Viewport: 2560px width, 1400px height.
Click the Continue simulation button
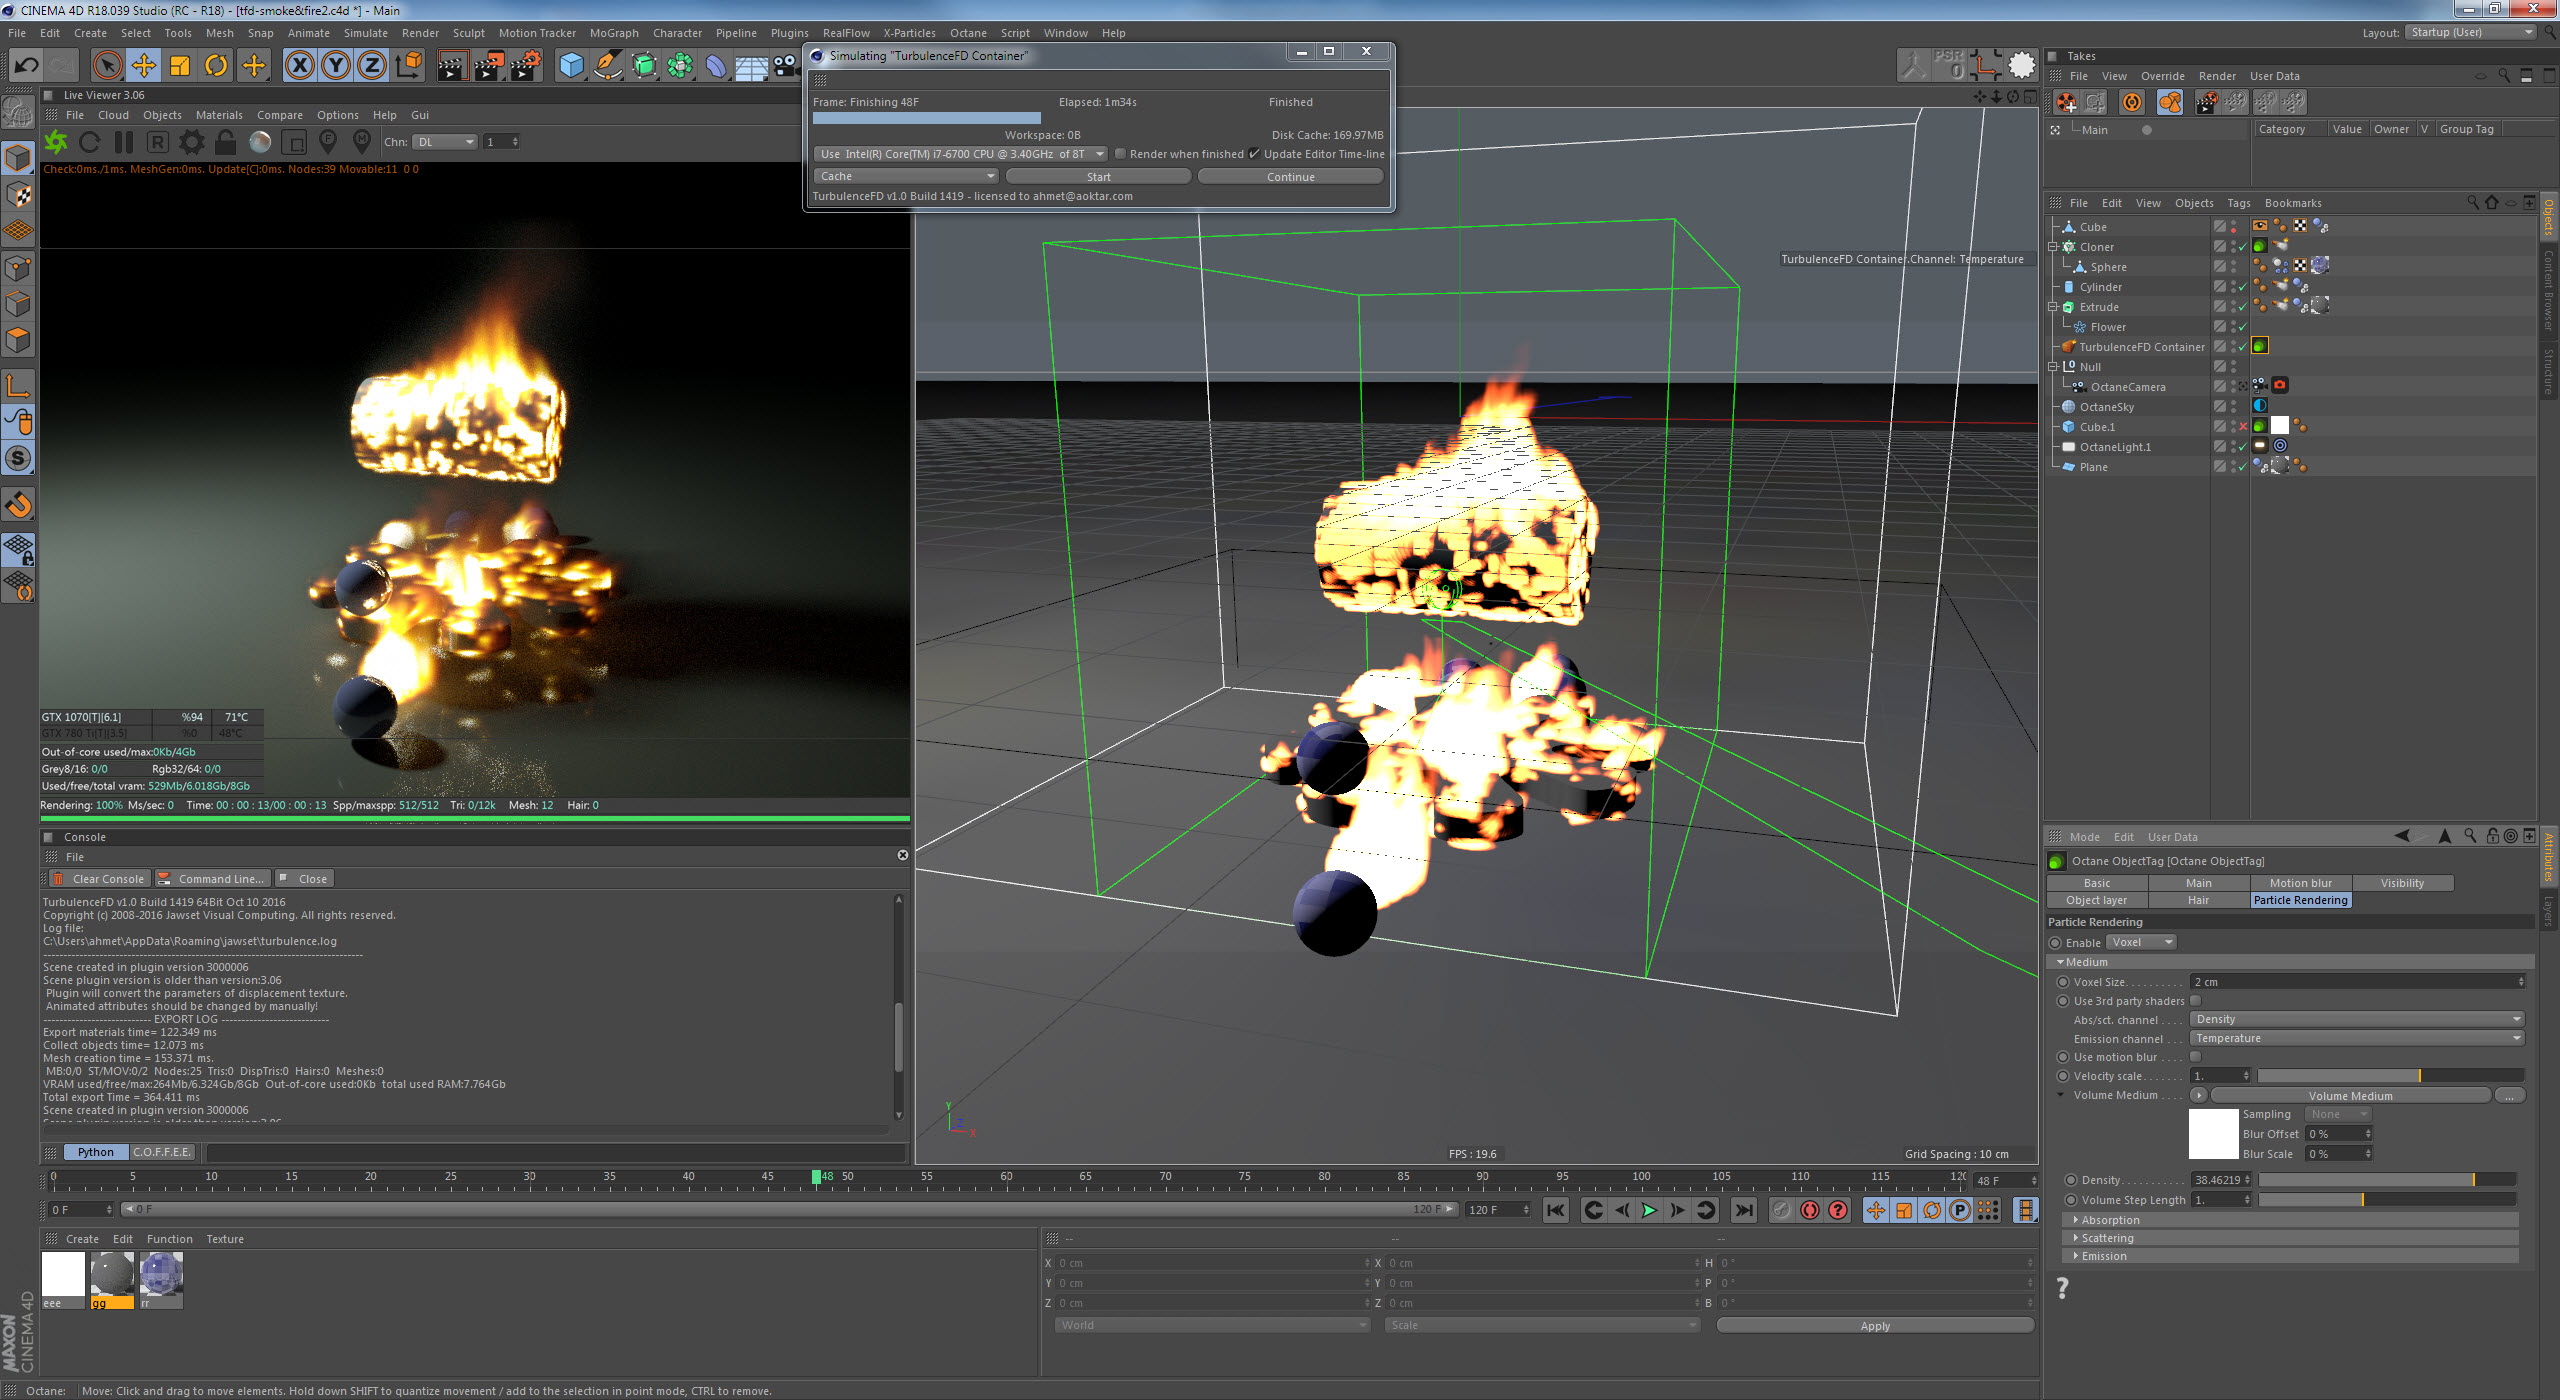(x=1290, y=177)
